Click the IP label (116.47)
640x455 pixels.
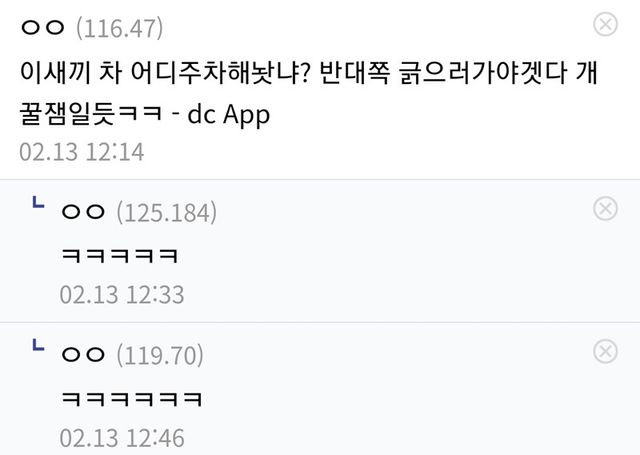120,29
